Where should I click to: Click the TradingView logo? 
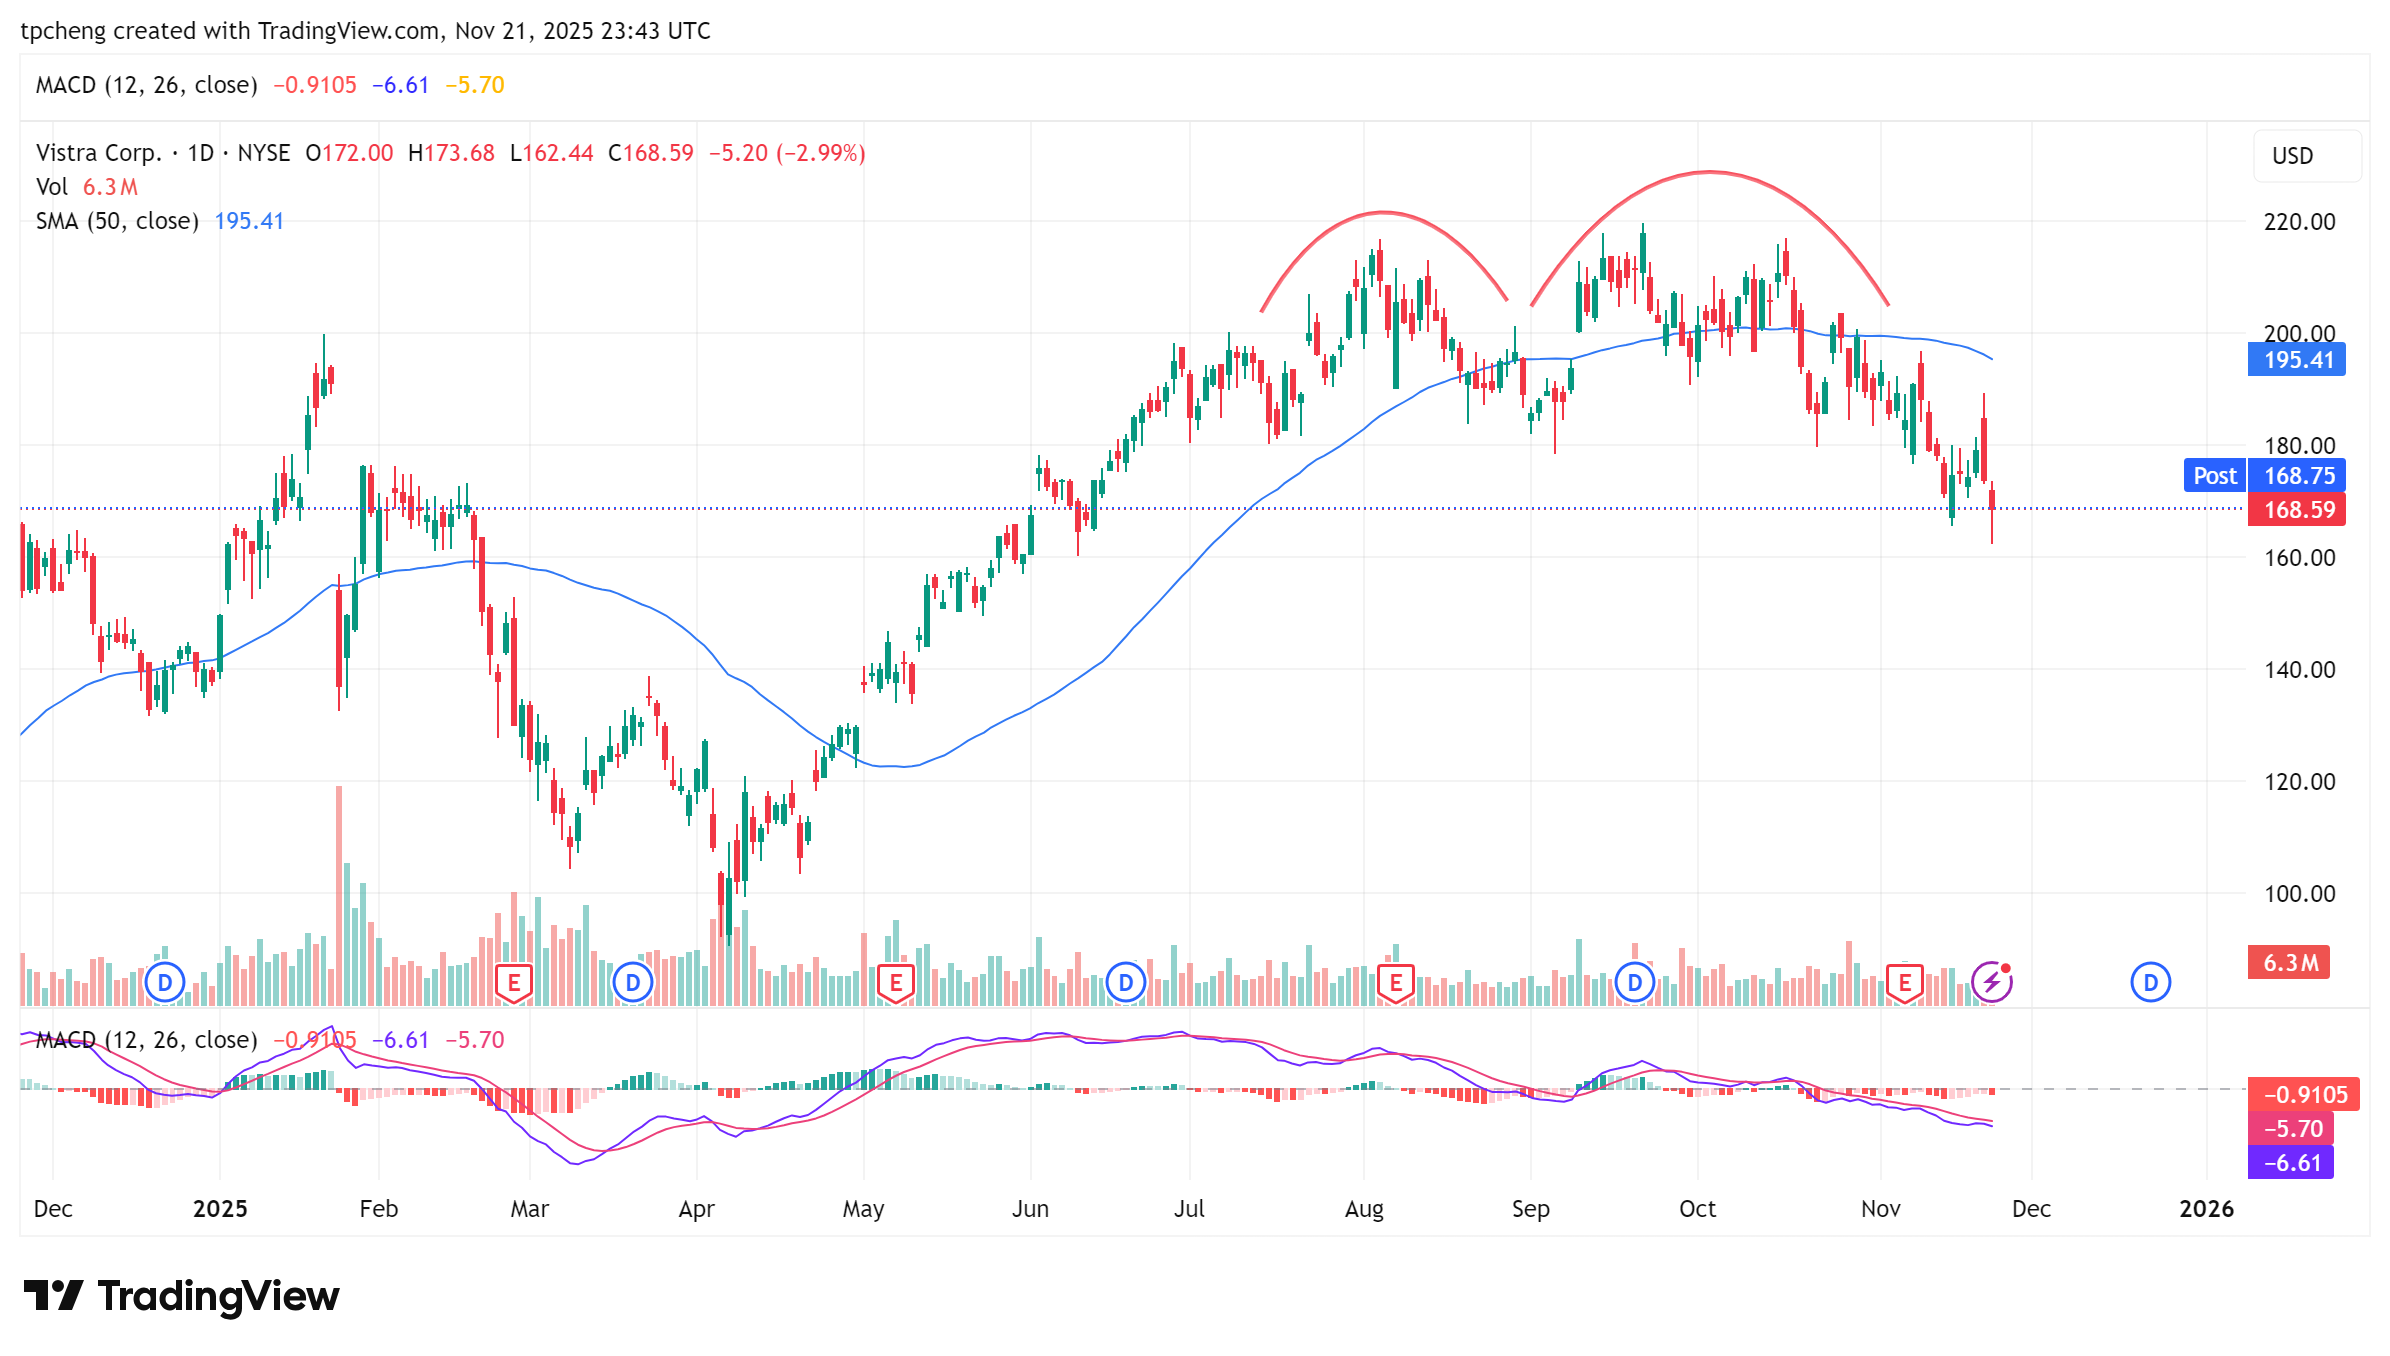point(182,1296)
